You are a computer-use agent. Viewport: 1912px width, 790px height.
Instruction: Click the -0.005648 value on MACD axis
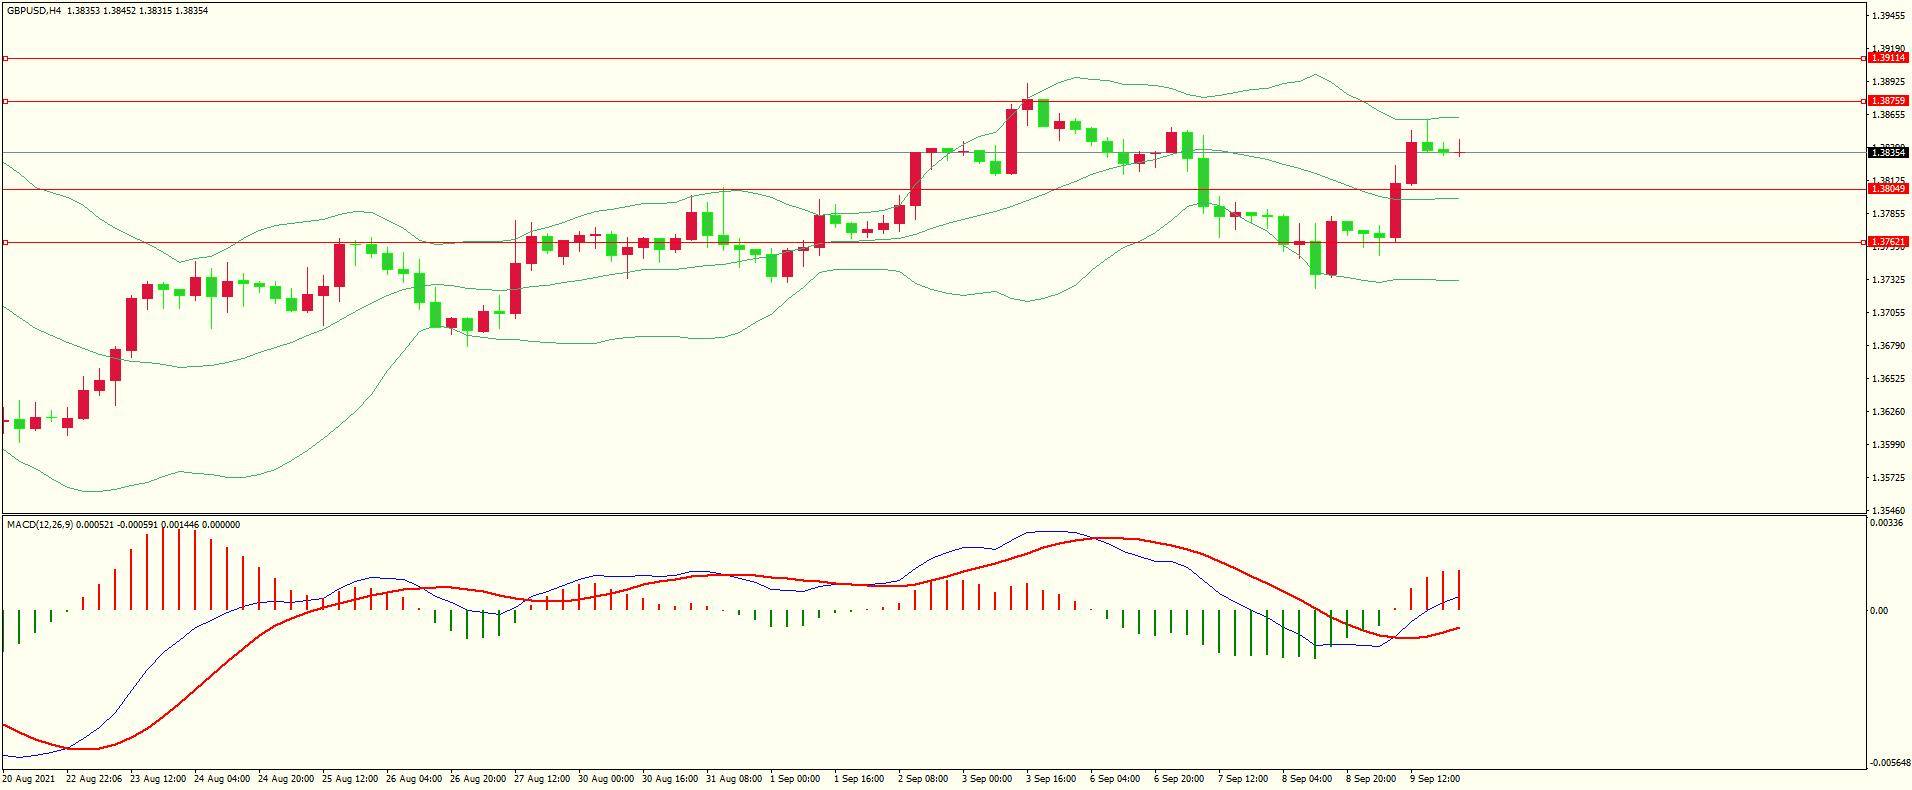[x=1890, y=763]
